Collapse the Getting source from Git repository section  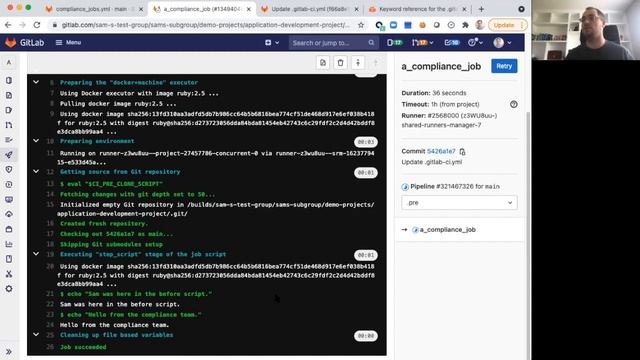tap(36, 171)
